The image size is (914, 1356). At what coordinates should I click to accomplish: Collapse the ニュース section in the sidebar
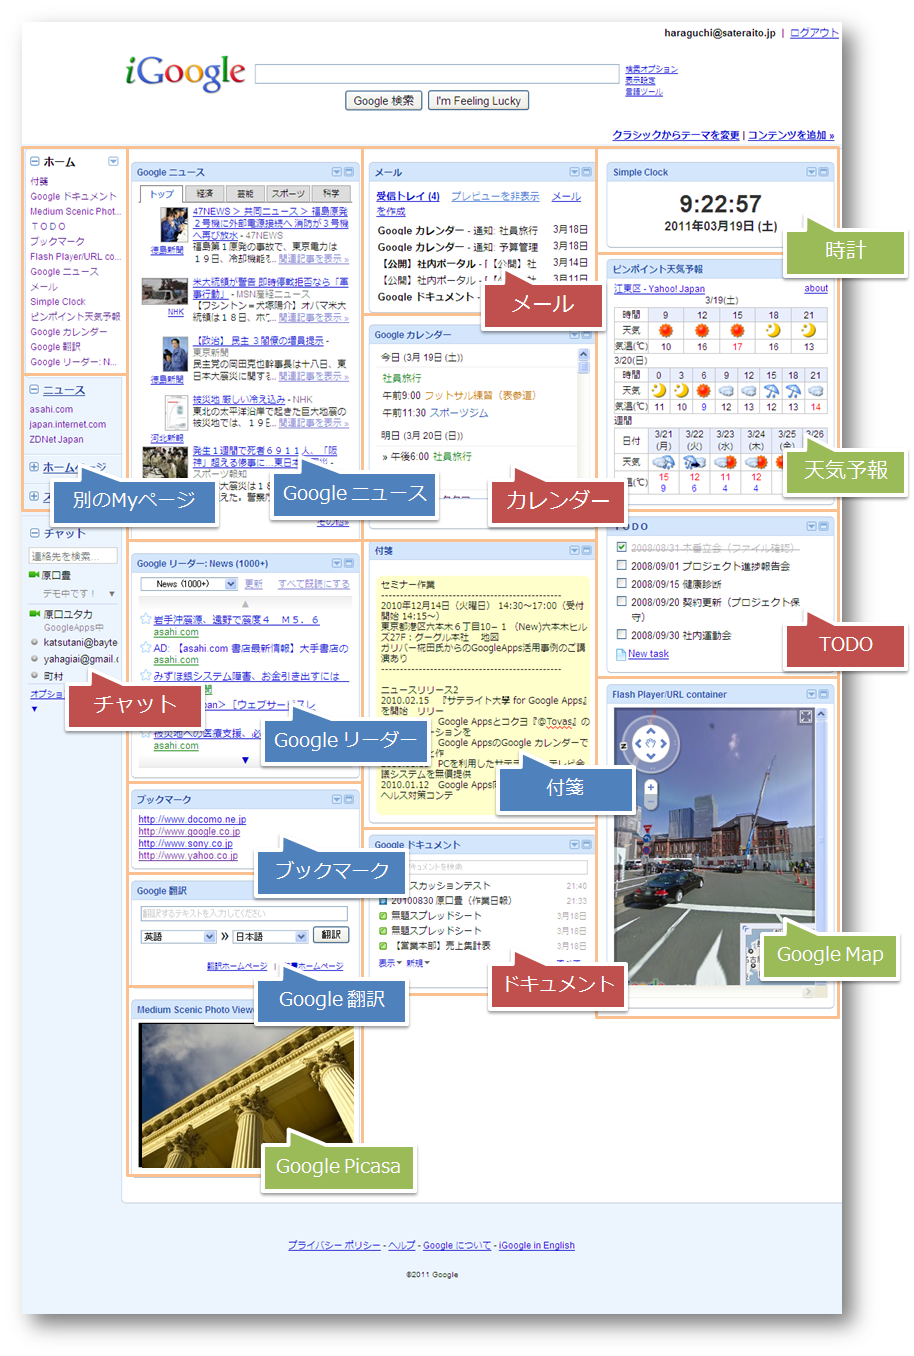pyautogui.click(x=35, y=390)
